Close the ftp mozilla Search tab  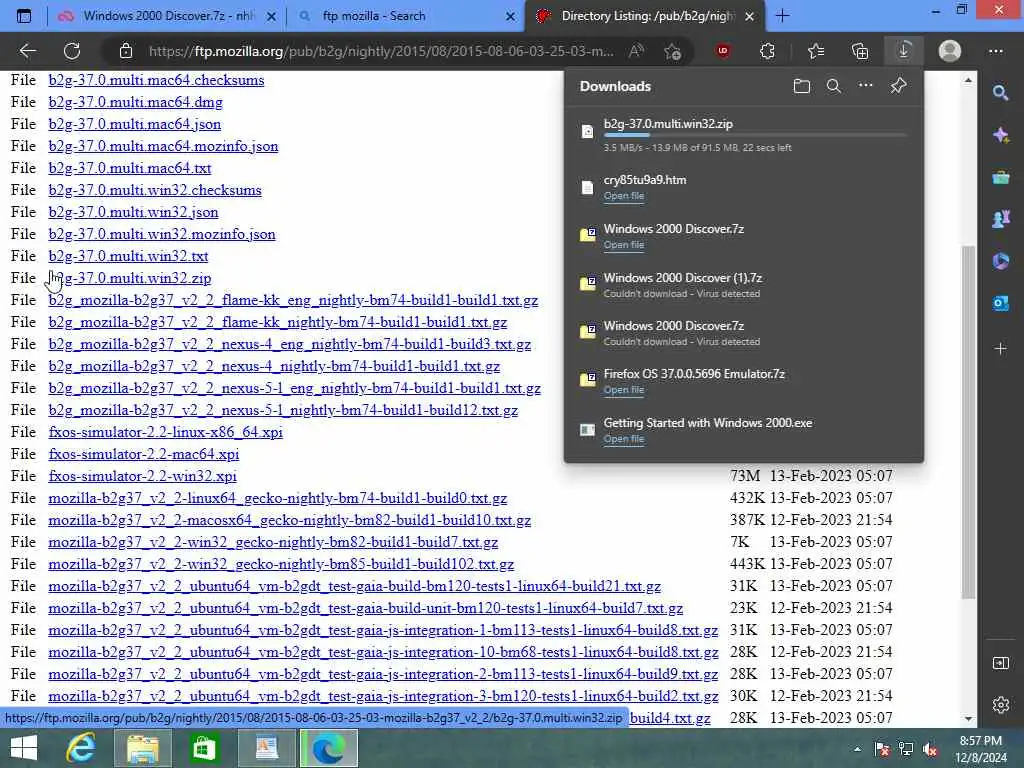(x=510, y=16)
